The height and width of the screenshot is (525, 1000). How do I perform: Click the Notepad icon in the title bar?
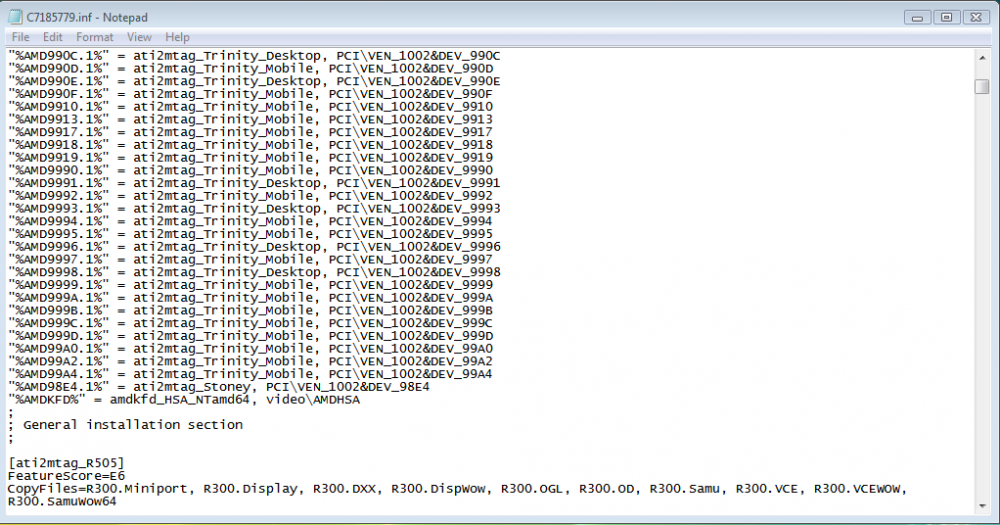pos(14,17)
